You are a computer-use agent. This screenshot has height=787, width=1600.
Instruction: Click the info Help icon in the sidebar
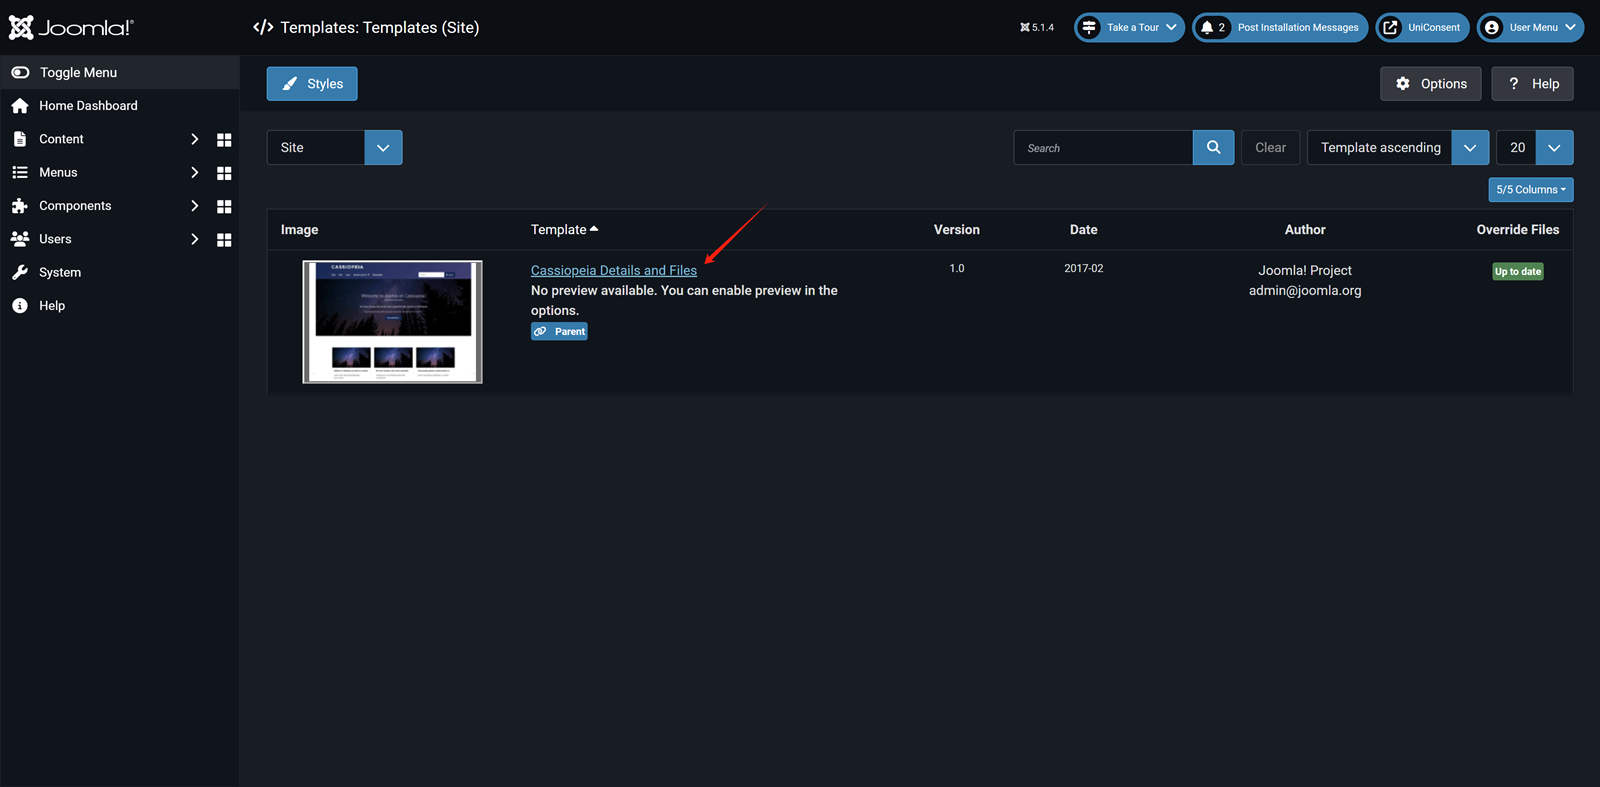[x=20, y=306]
